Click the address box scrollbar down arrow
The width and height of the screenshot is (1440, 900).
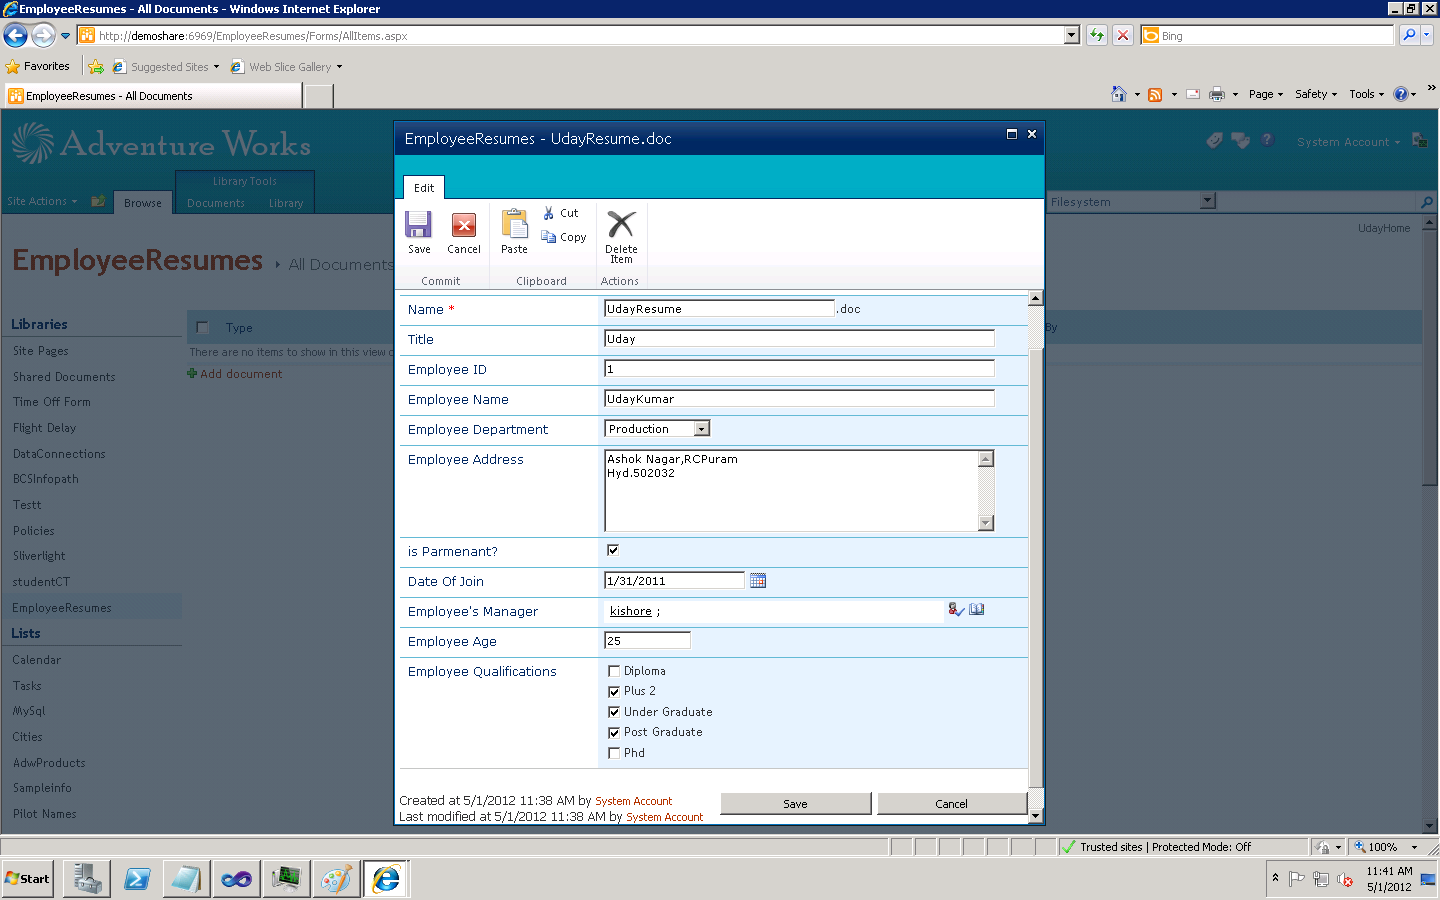click(x=986, y=523)
